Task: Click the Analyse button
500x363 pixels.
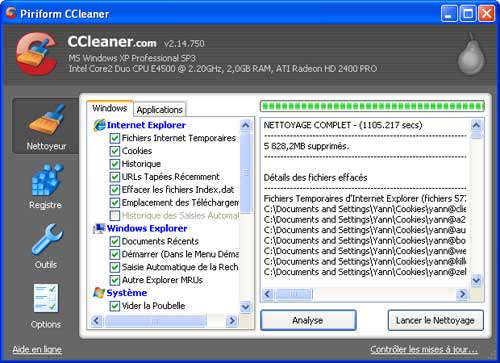Action: pos(308,320)
